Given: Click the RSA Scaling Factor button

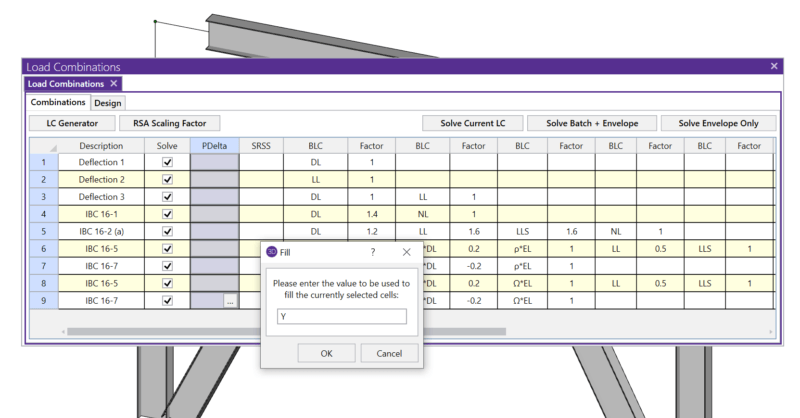Looking at the screenshot, I should click(170, 123).
